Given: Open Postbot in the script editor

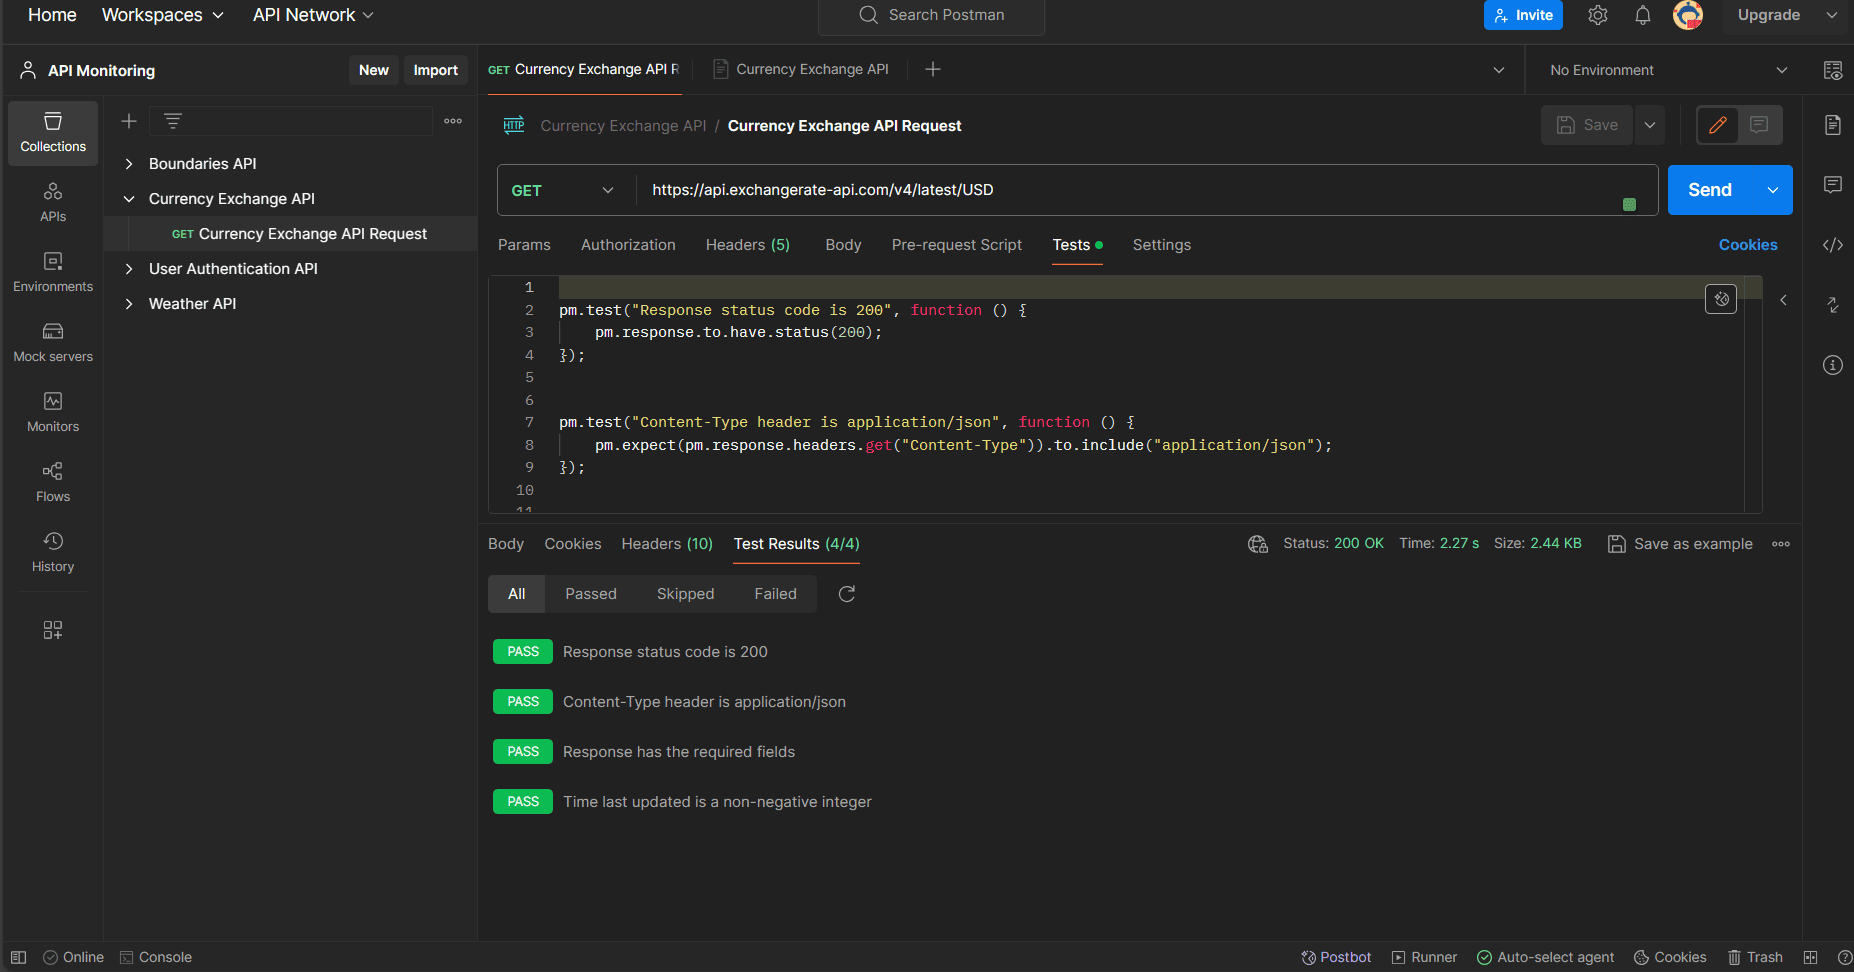Looking at the screenshot, I should tap(1721, 299).
